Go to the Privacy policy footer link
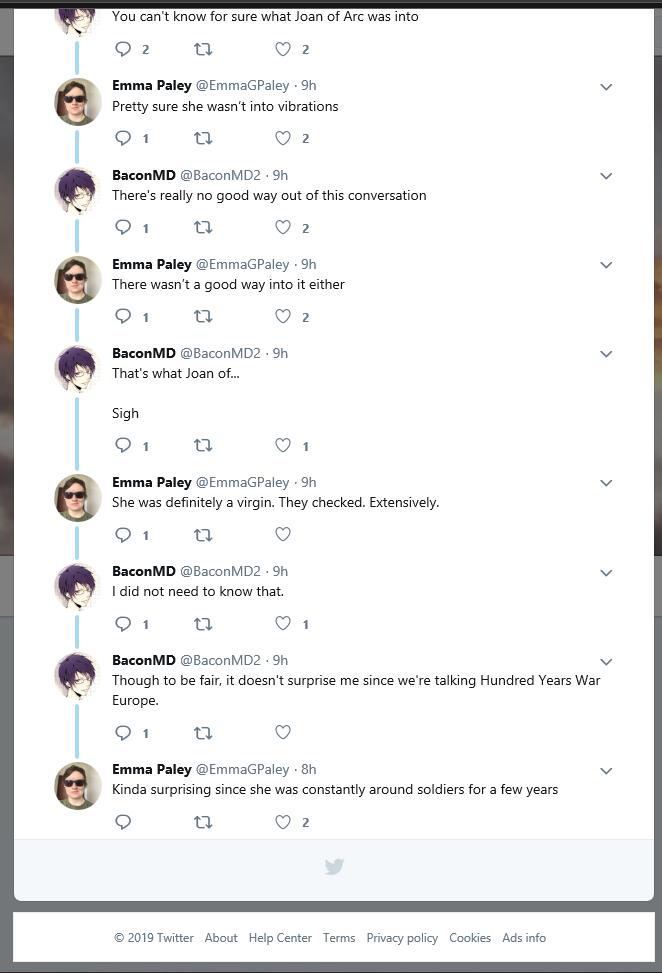Screen dimensions: 662x973 (x=402, y=938)
